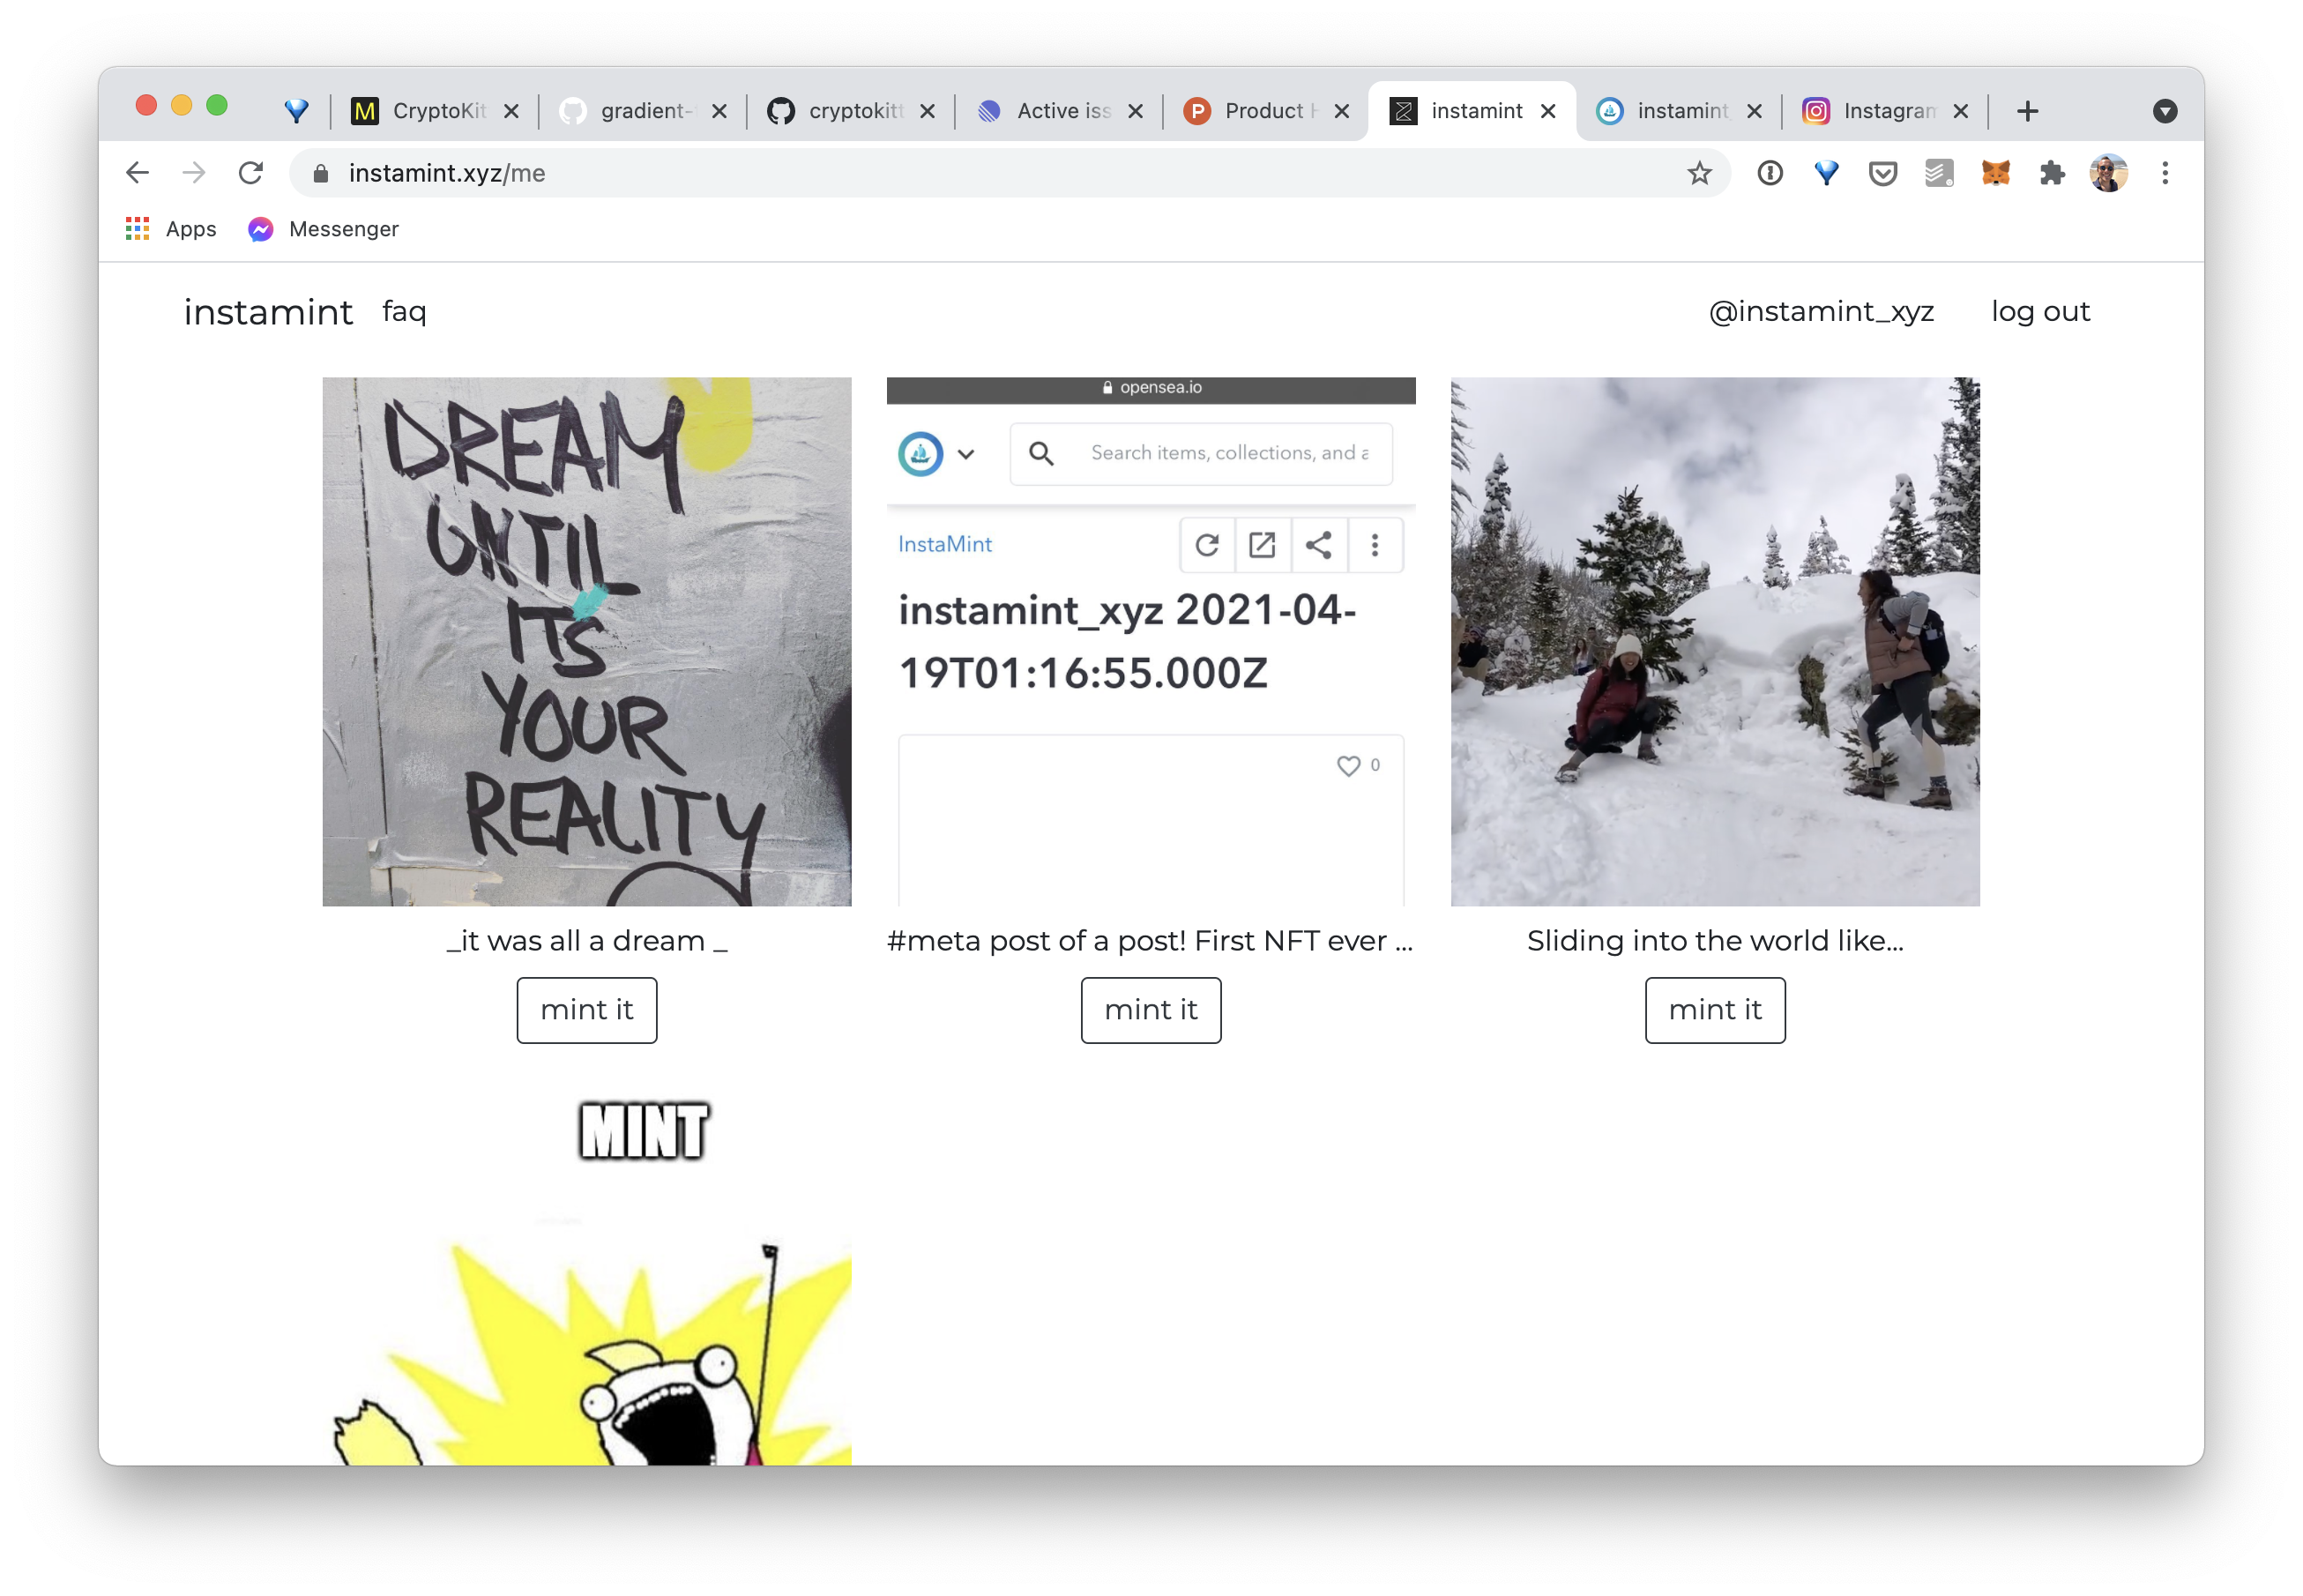Open the Chrome three-dot menu
Screen dimensions: 2303x1596
click(2165, 173)
